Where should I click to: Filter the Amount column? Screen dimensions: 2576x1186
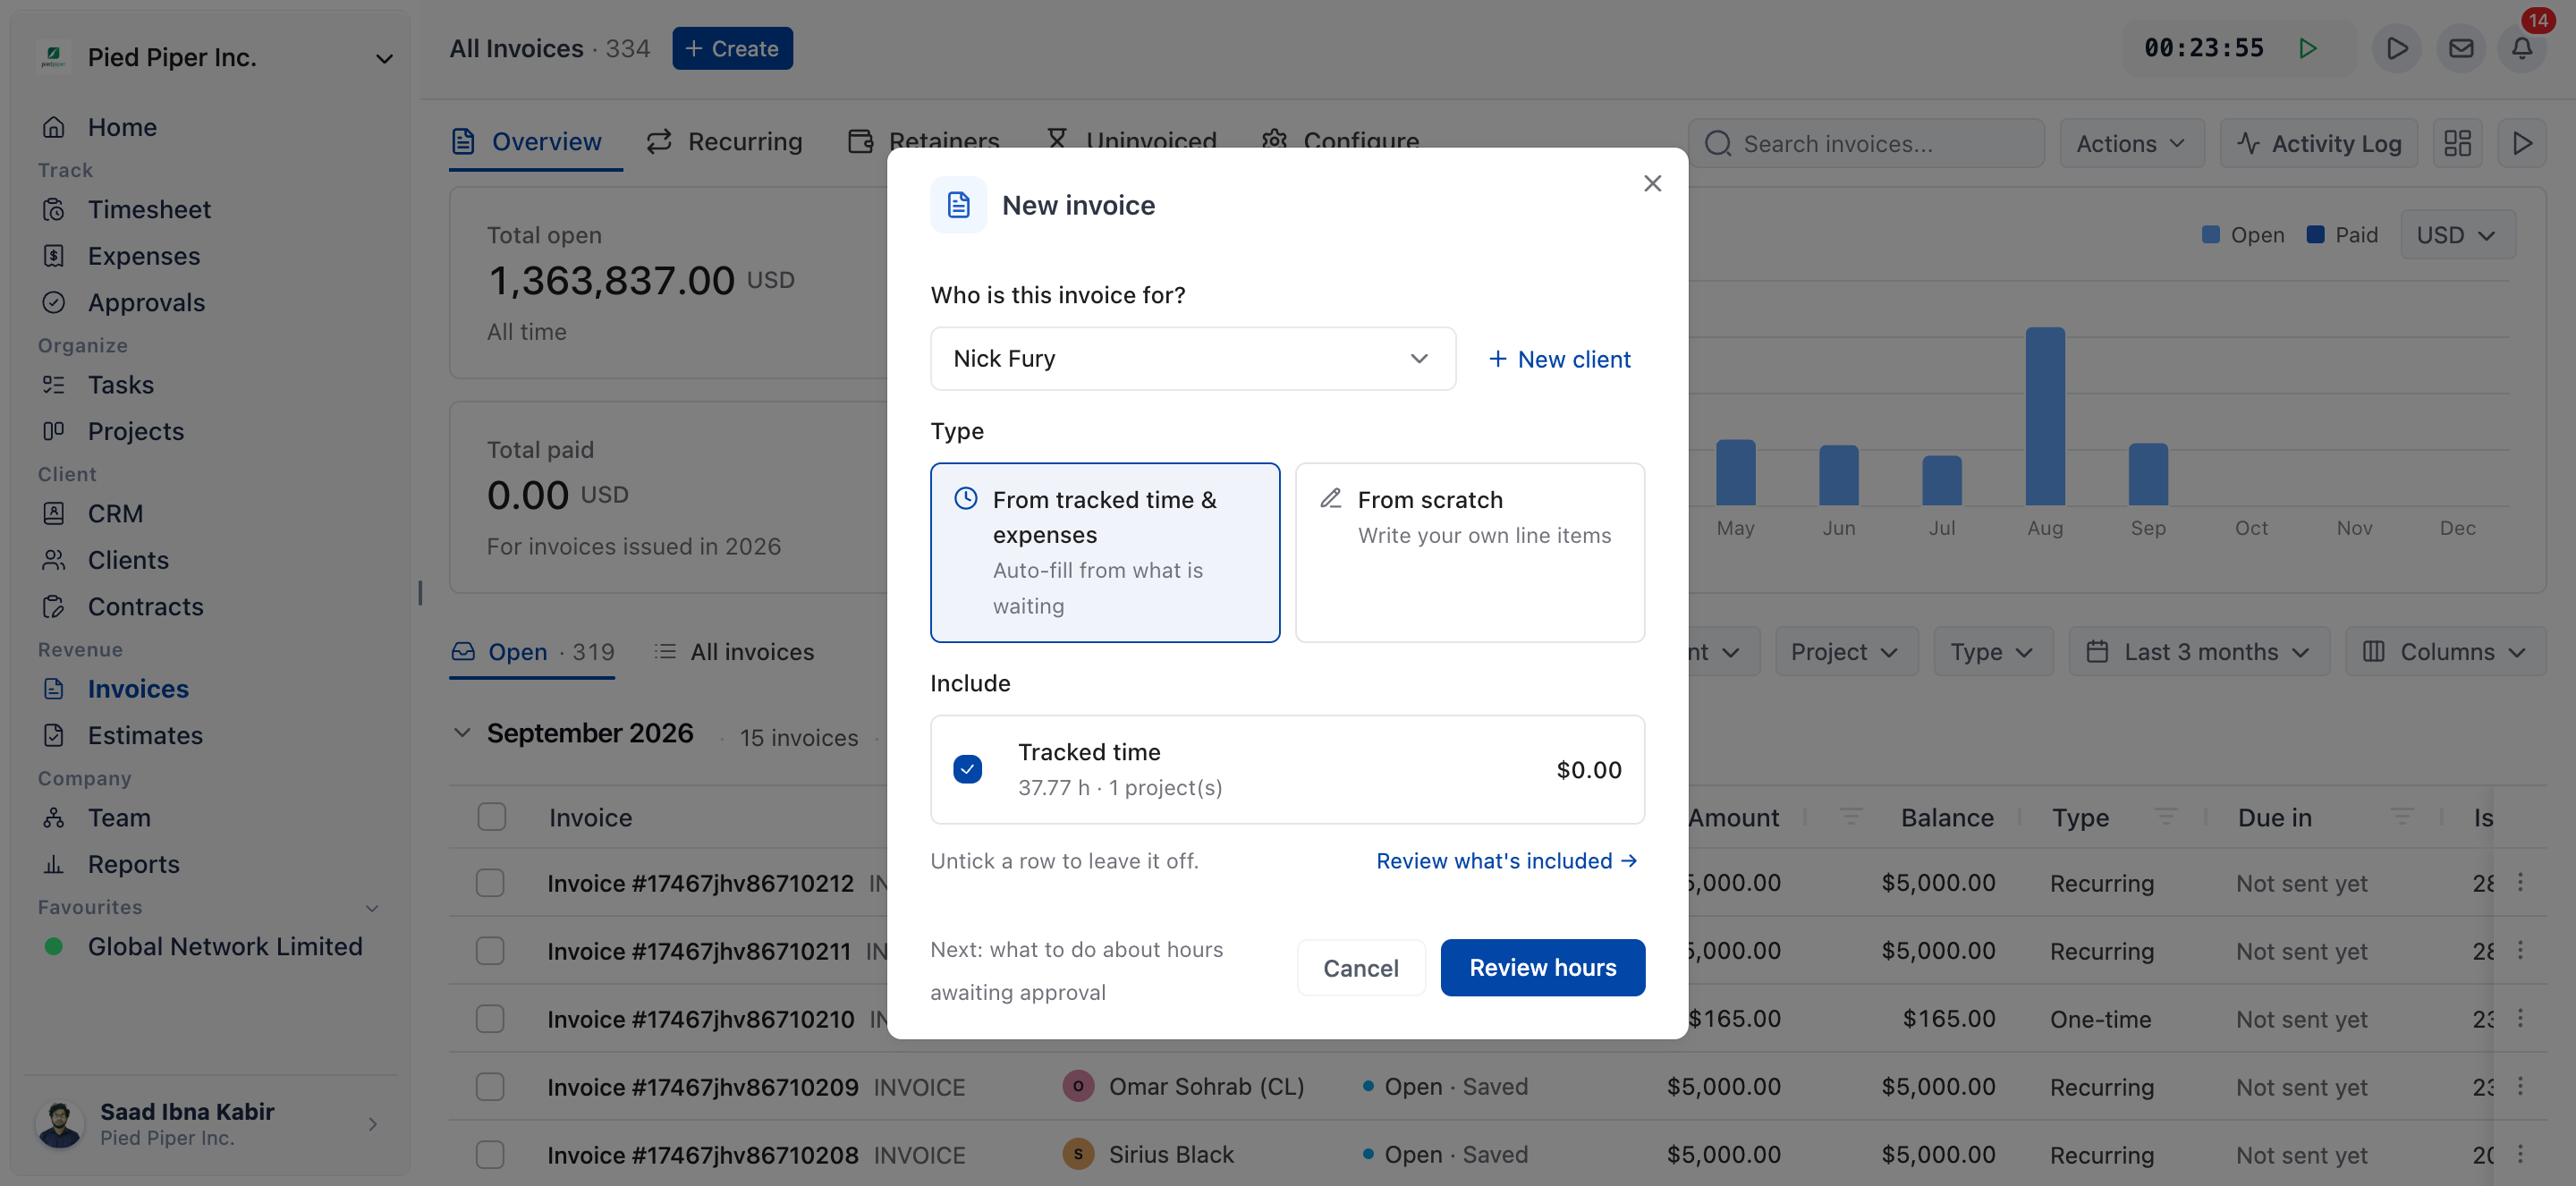1851,817
